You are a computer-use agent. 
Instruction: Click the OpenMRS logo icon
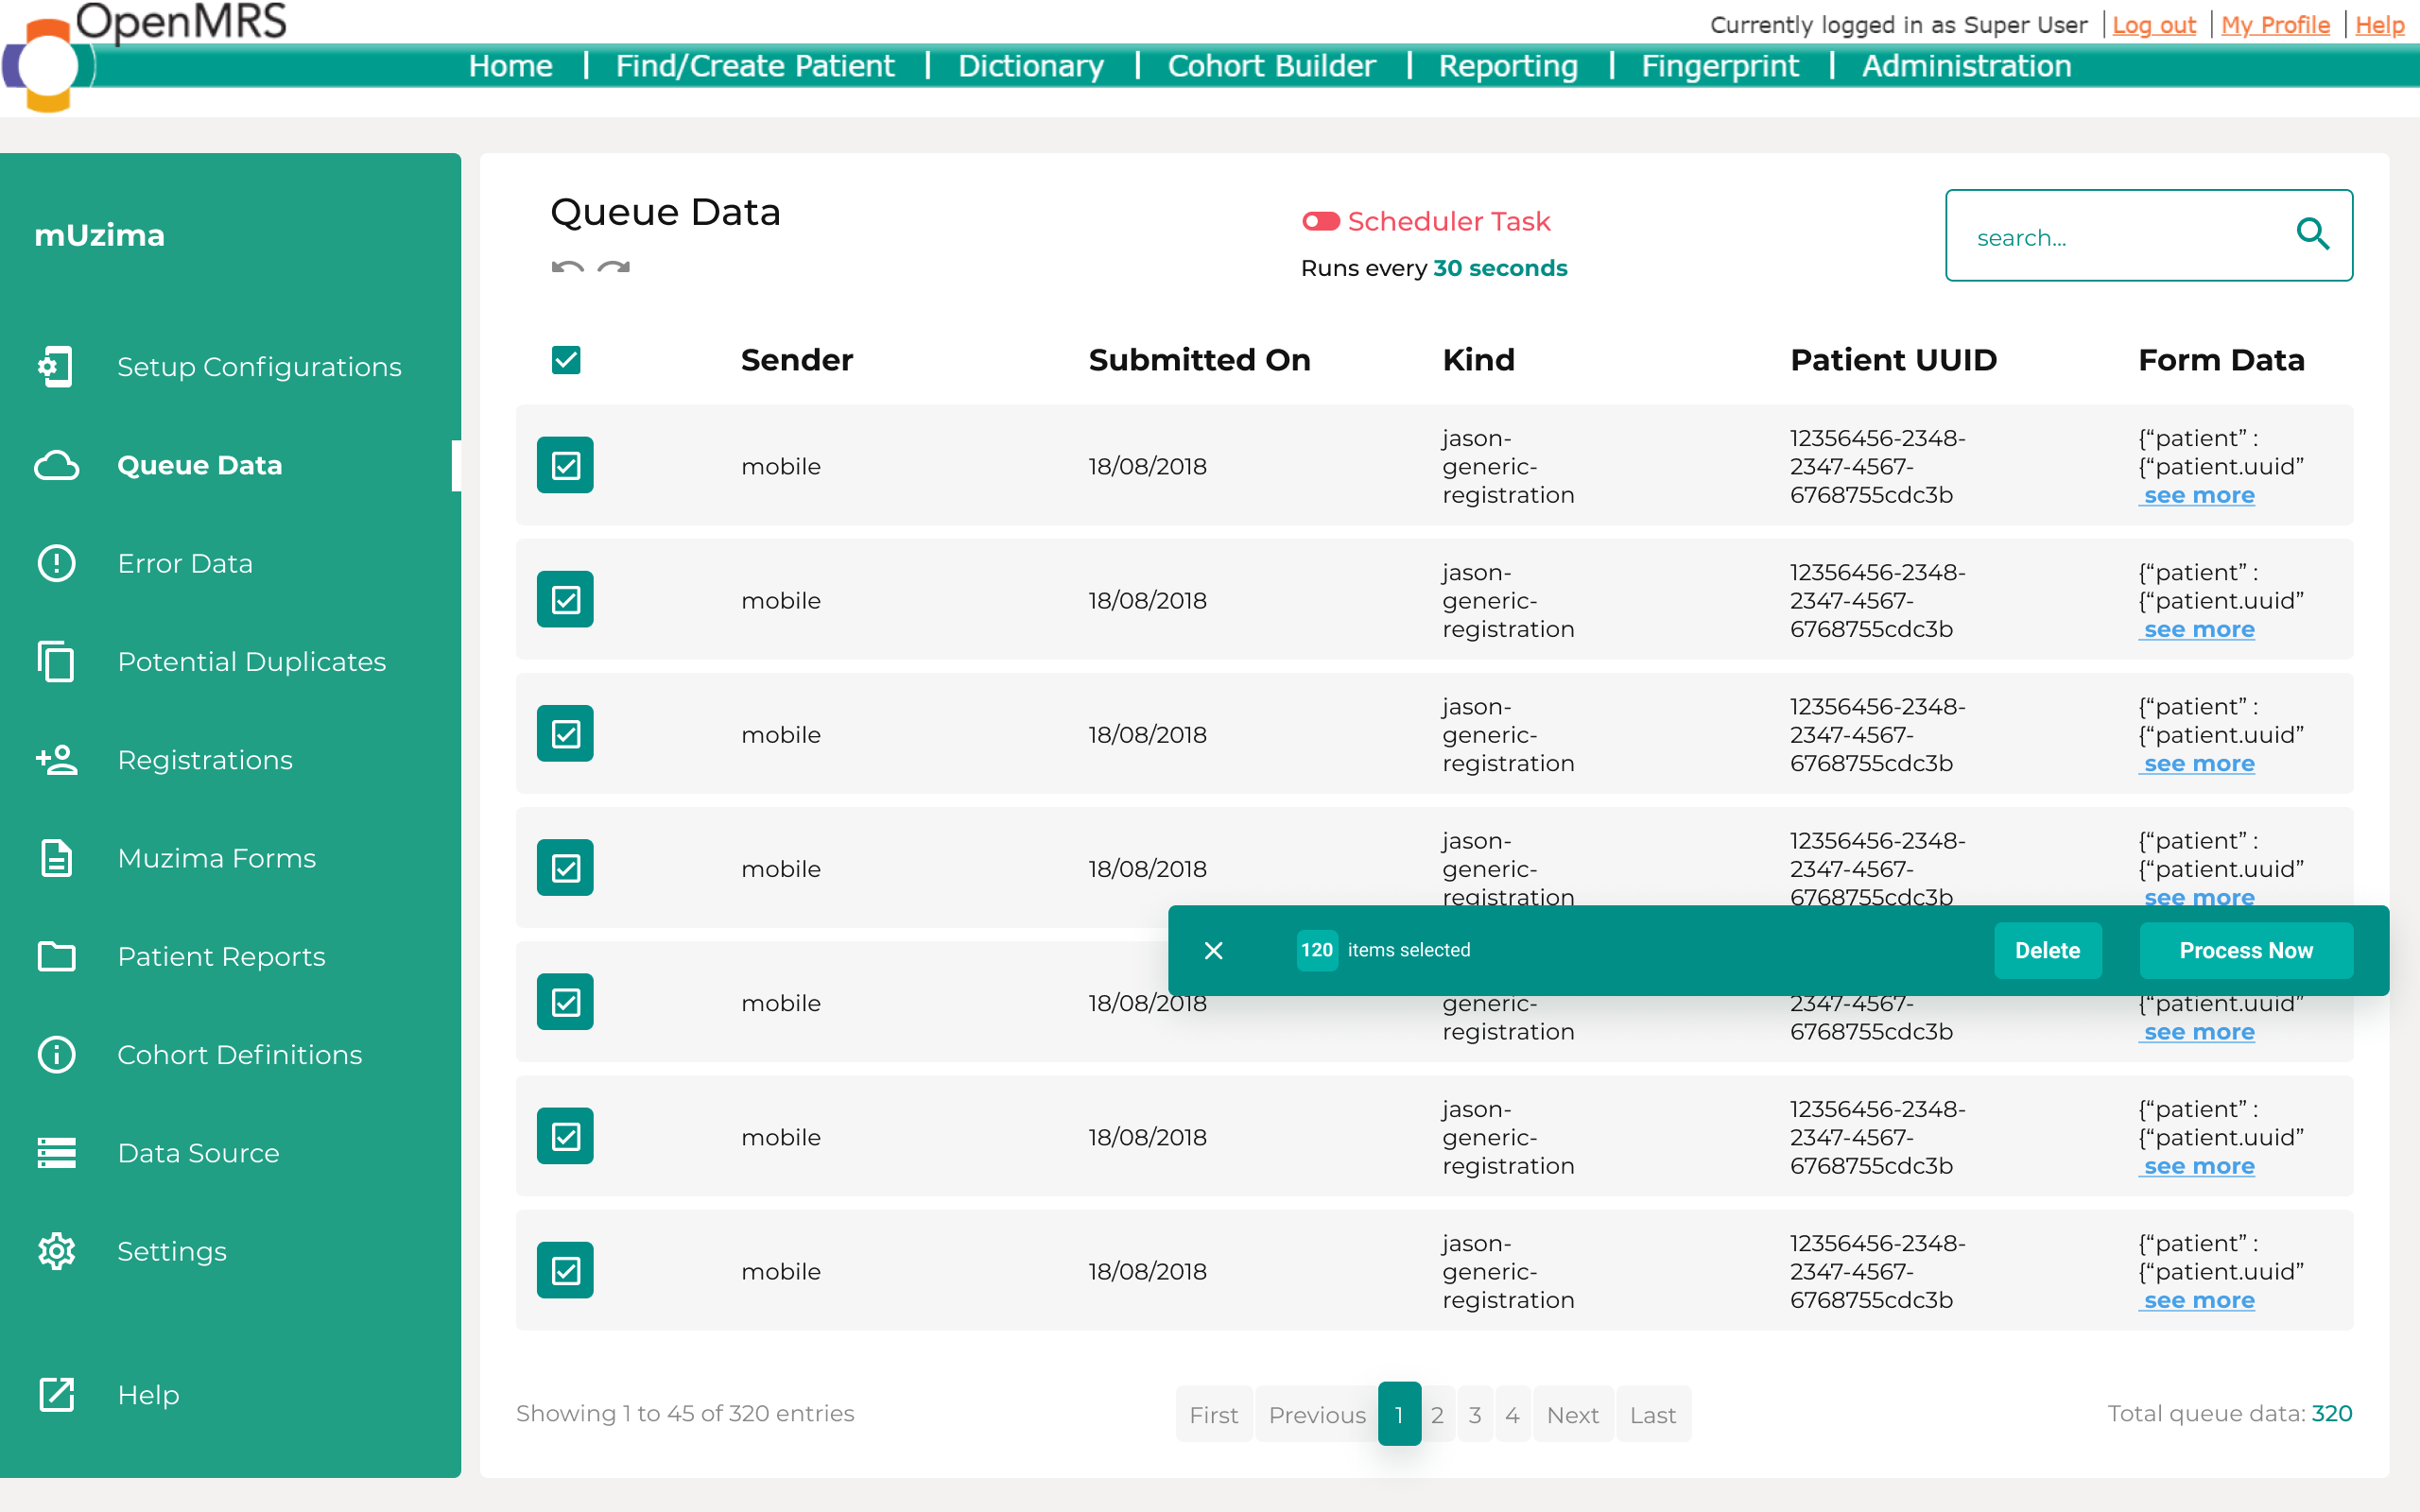[x=47, y=66]
